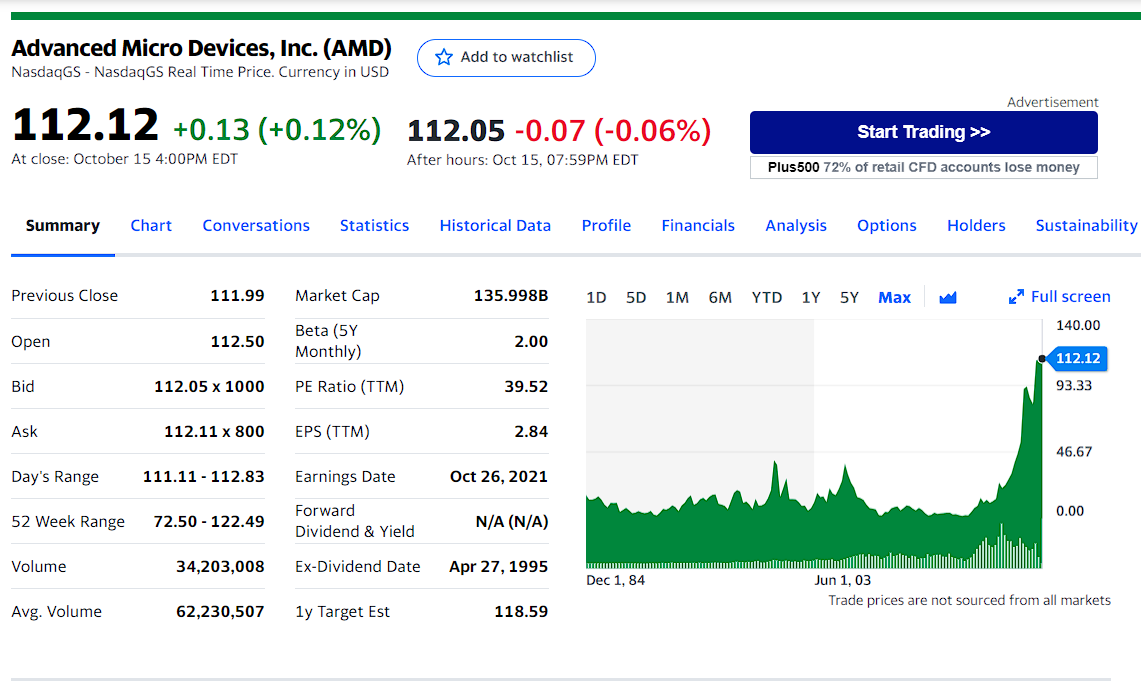Click the Previous Close value 111.99

[x=237, y=296]
